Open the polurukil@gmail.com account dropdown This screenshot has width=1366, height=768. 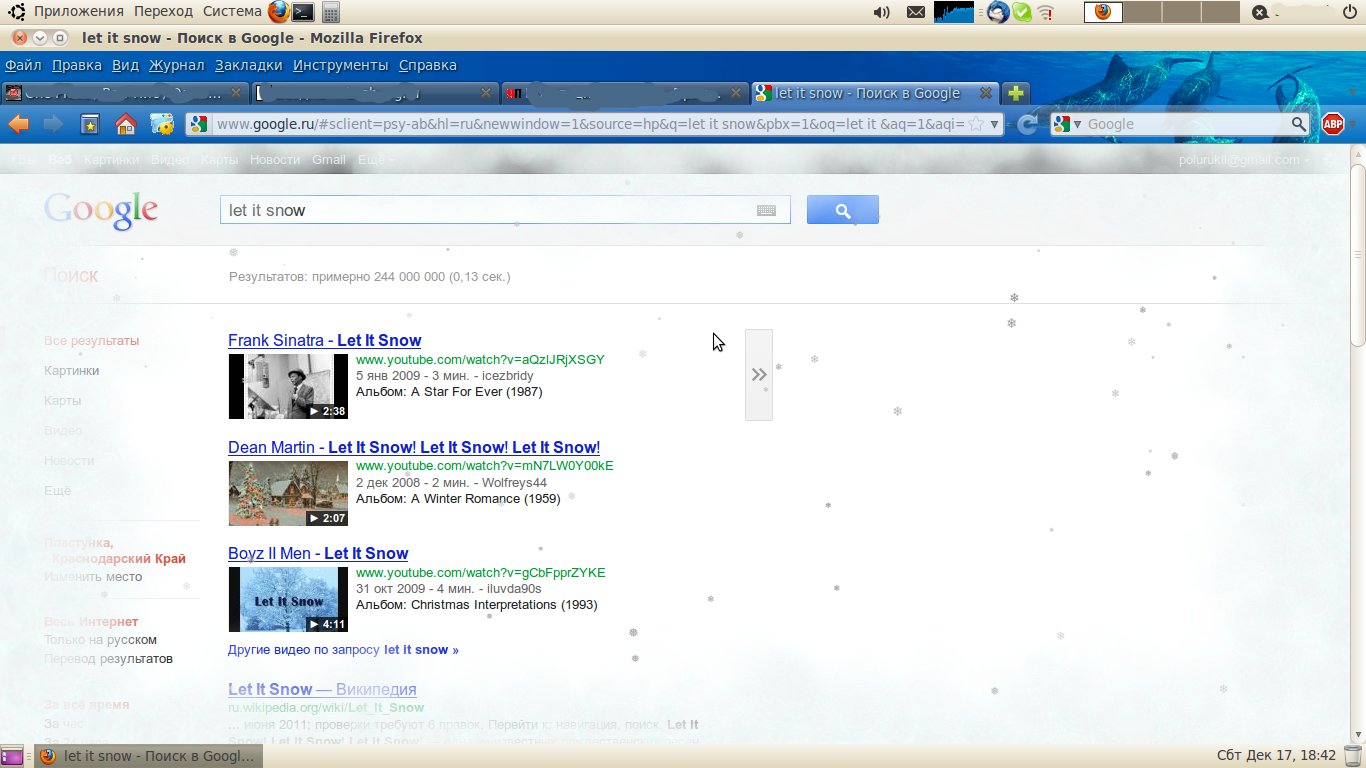pyautogui.click(x=1244, y=160)
